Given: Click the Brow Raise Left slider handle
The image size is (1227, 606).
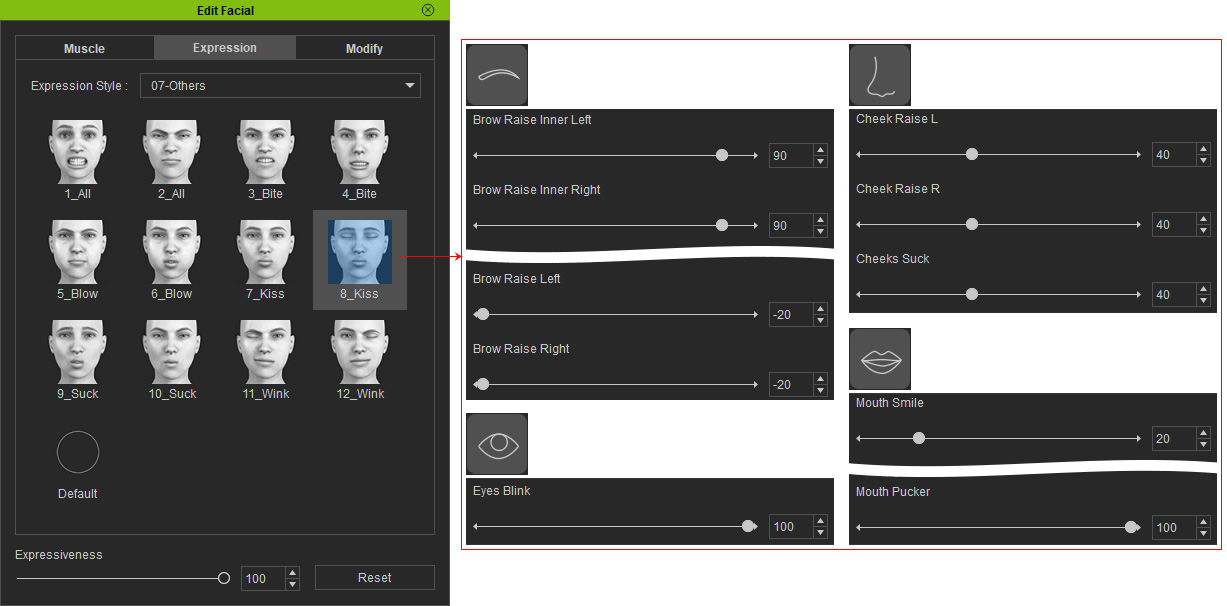Looking at the screenshot, I should coord(483,314).
